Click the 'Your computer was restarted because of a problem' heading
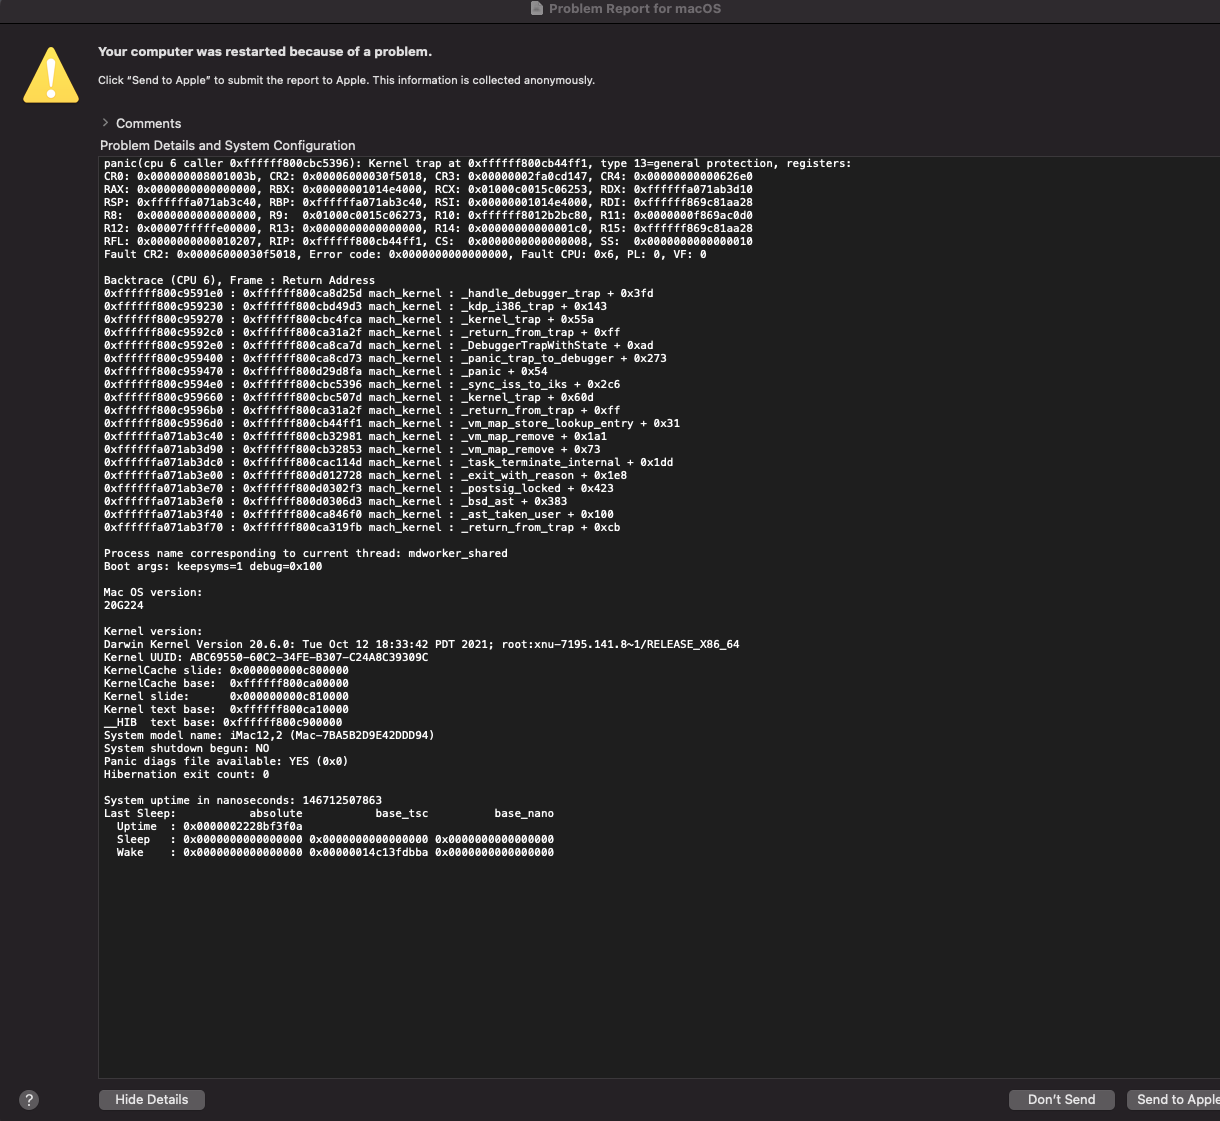 click(x=265, y=51)
